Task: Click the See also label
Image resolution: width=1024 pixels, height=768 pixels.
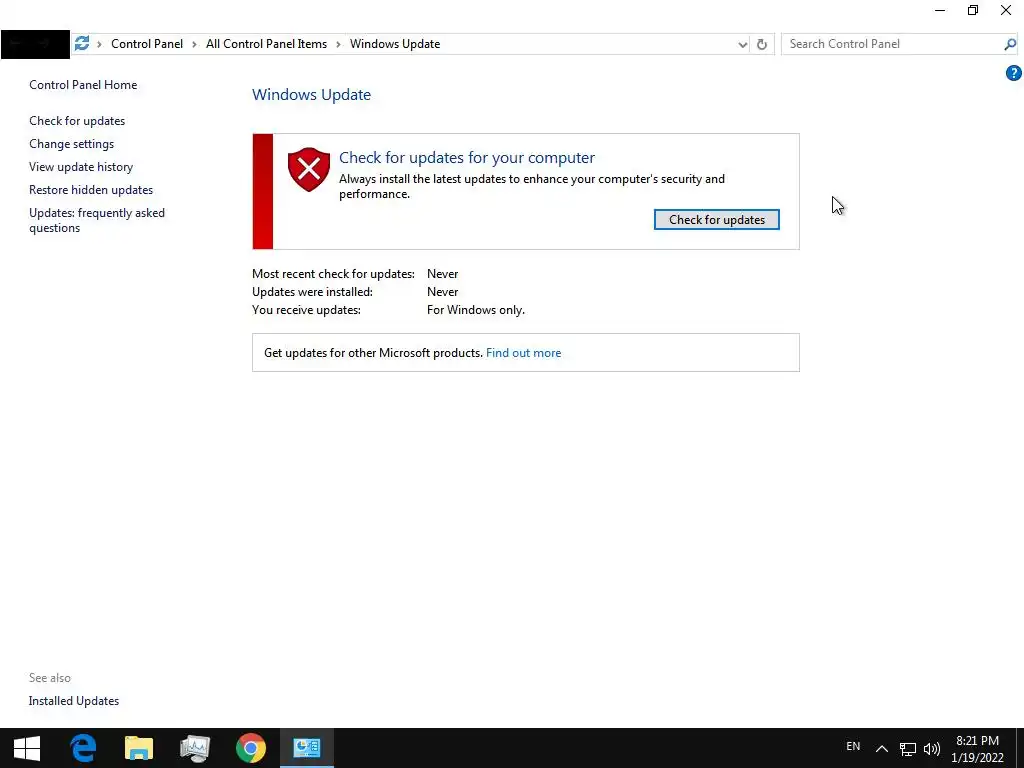Action: coord(50,678)
